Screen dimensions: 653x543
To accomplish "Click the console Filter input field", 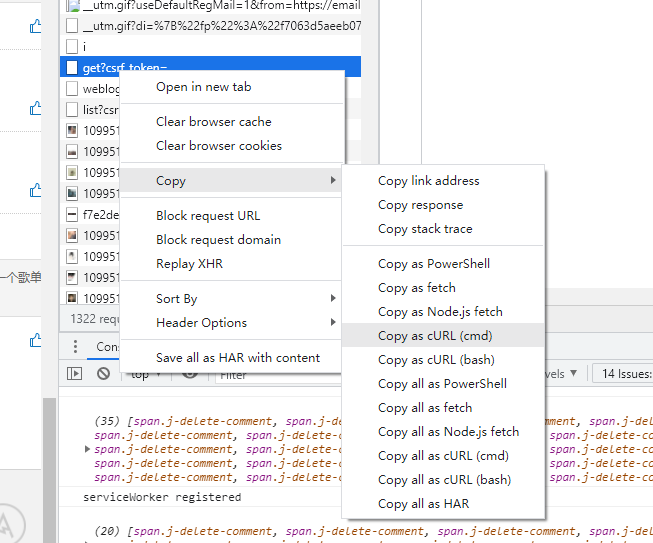I will point(278,375).
